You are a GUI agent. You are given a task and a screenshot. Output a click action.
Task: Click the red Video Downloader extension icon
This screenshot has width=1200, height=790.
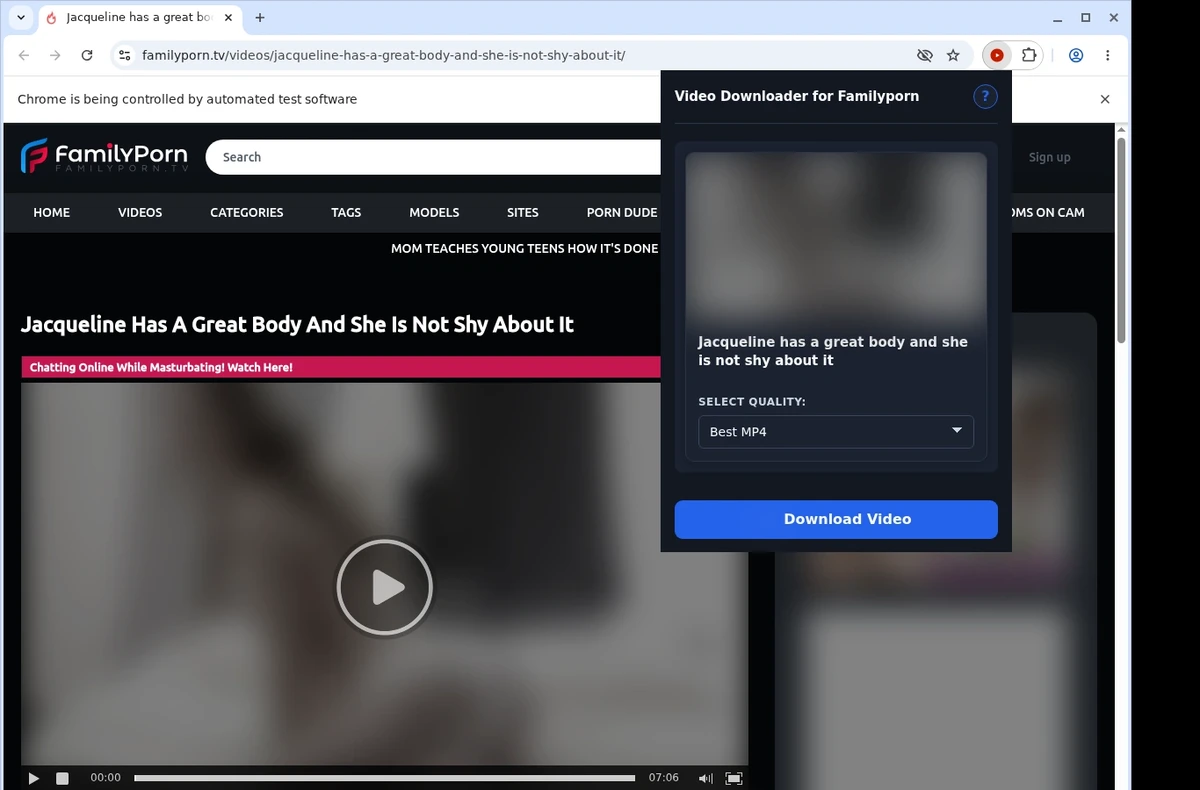[997, 56]
